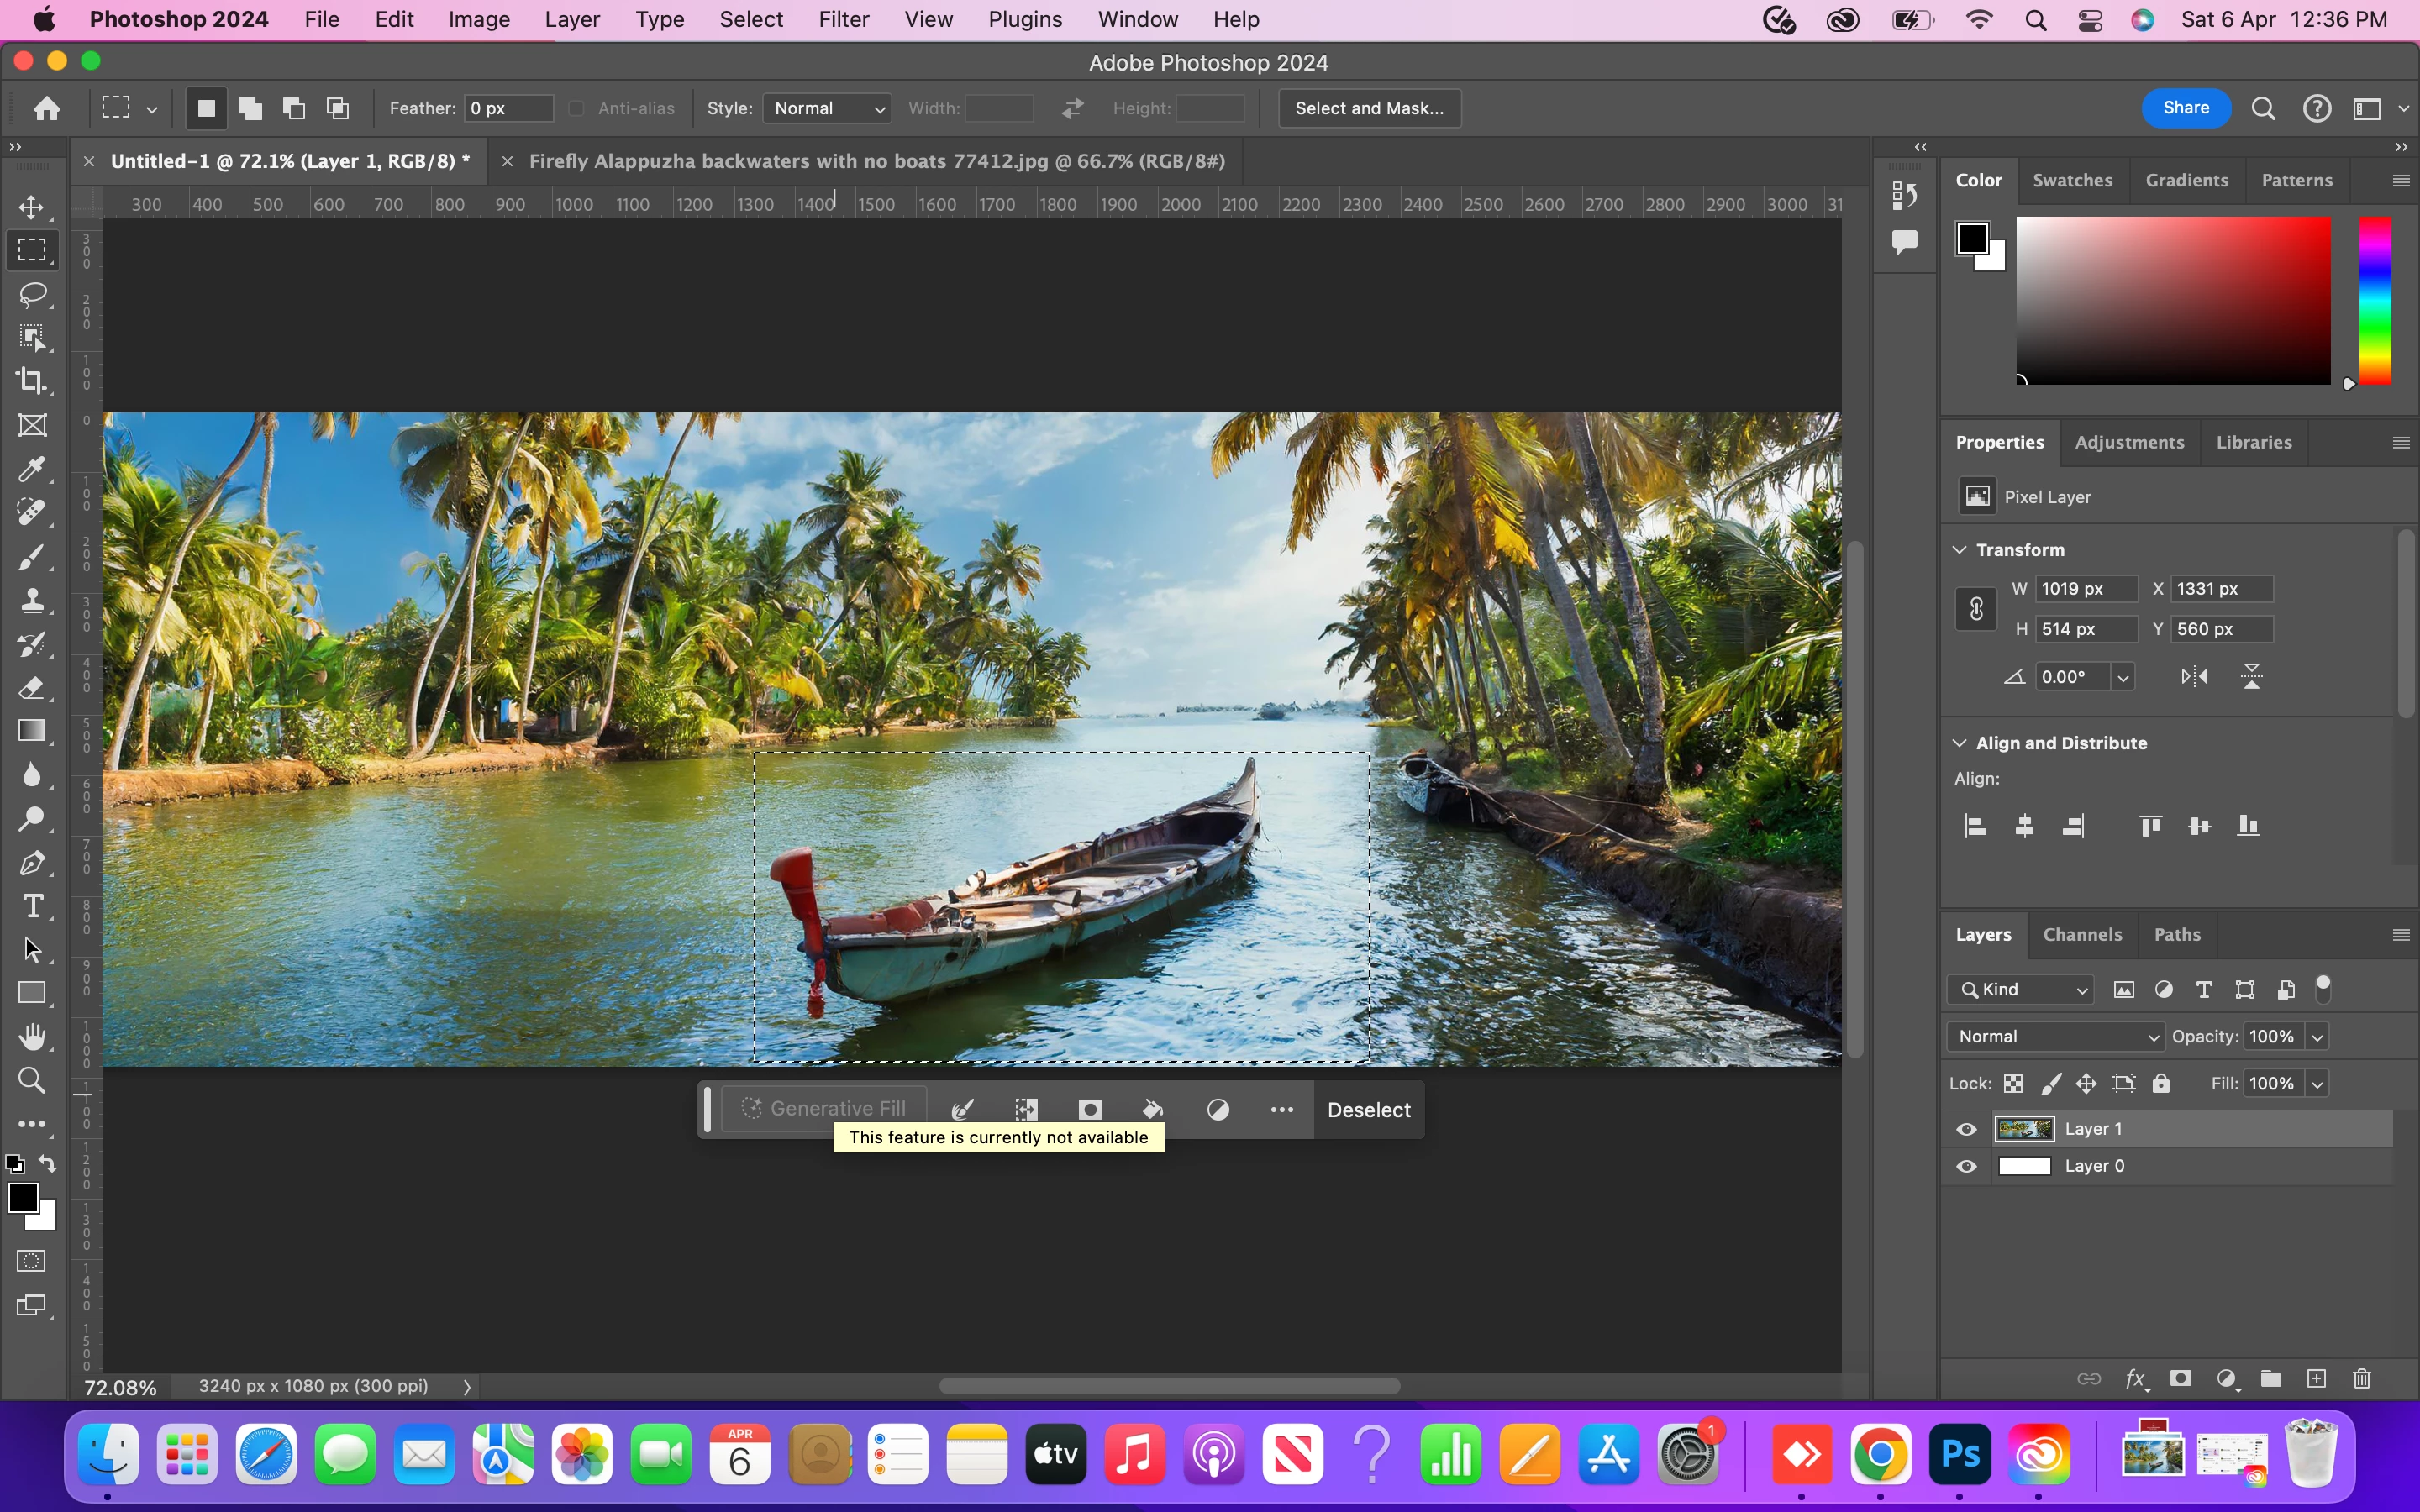Select the Zoom tool in toolbar
Screen dimensions: 2420x1512
[x=31, y=1080]
